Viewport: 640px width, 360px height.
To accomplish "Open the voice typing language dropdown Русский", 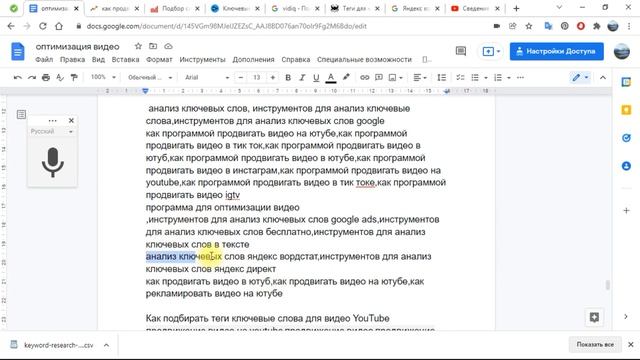I will (x=51, y=131).
